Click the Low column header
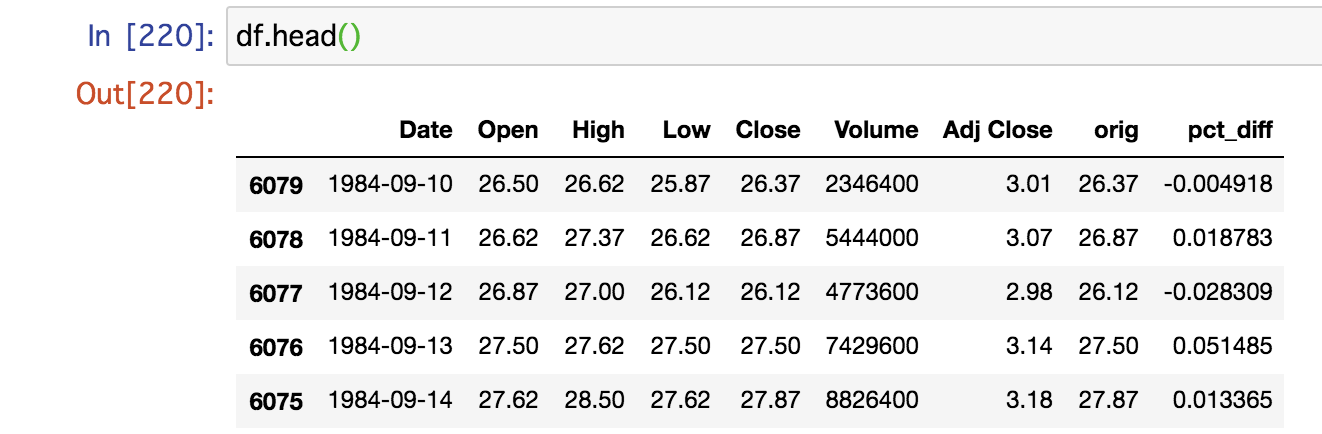Screen dimensions: 1322x434 [686, 130]
